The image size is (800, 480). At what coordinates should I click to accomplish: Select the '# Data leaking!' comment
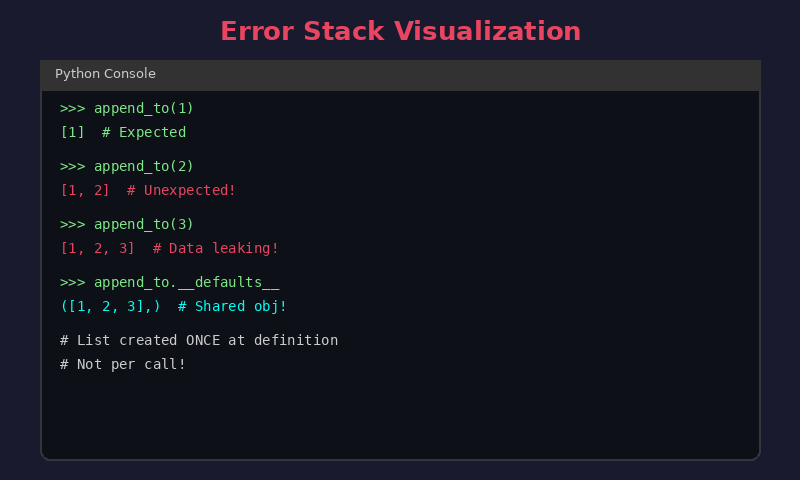pos(216,248)
